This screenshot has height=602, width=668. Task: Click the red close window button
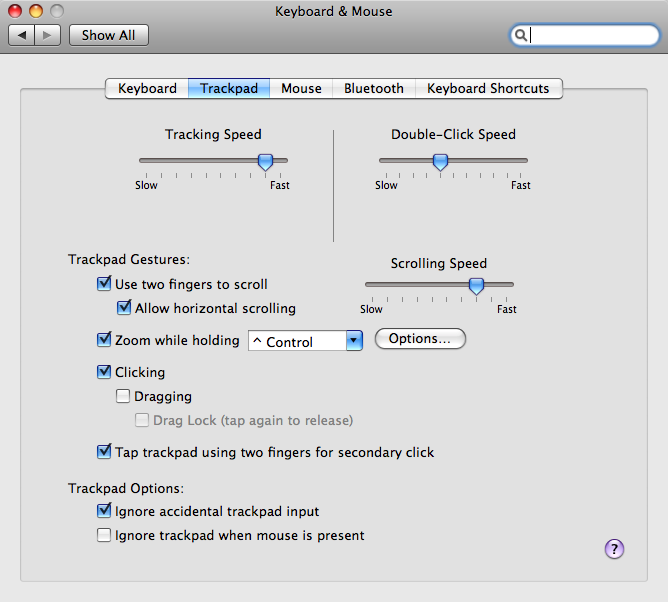pyautogui.click(x=15, y=11)
